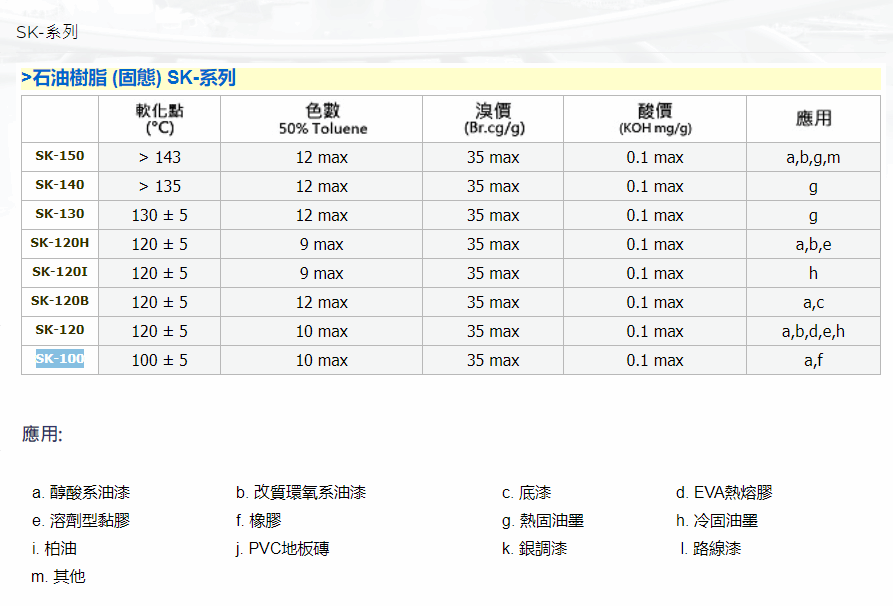Click legend item 'i. 柏油'

[x=54, y=548]
